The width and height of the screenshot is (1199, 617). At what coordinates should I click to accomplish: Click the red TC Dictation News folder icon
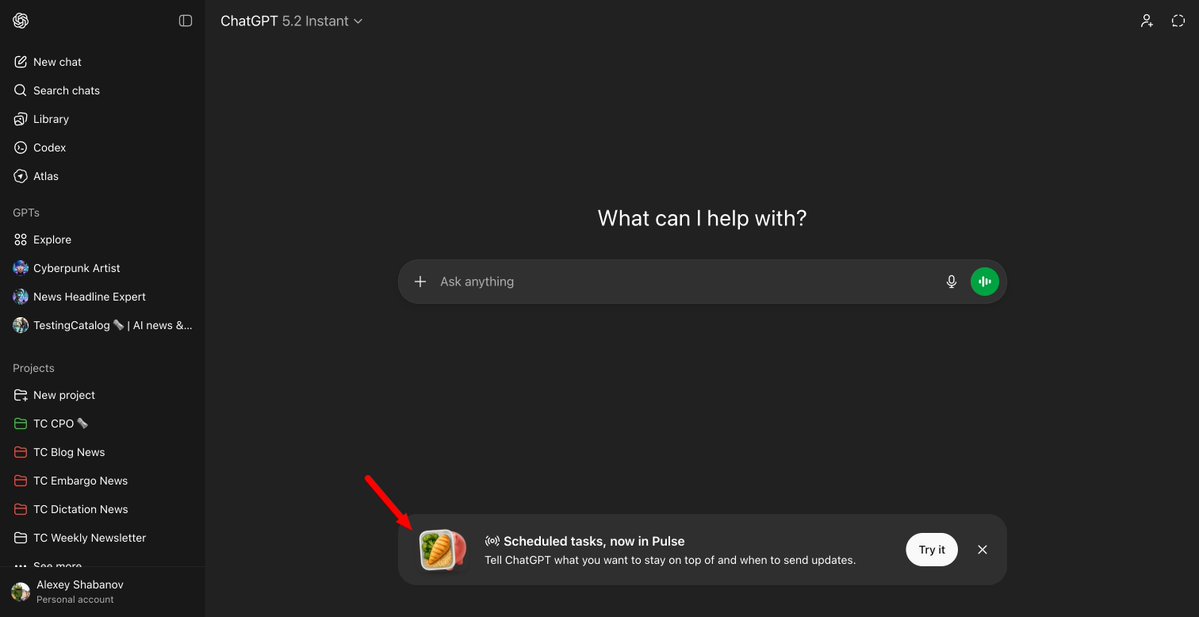tap(21, 509)
